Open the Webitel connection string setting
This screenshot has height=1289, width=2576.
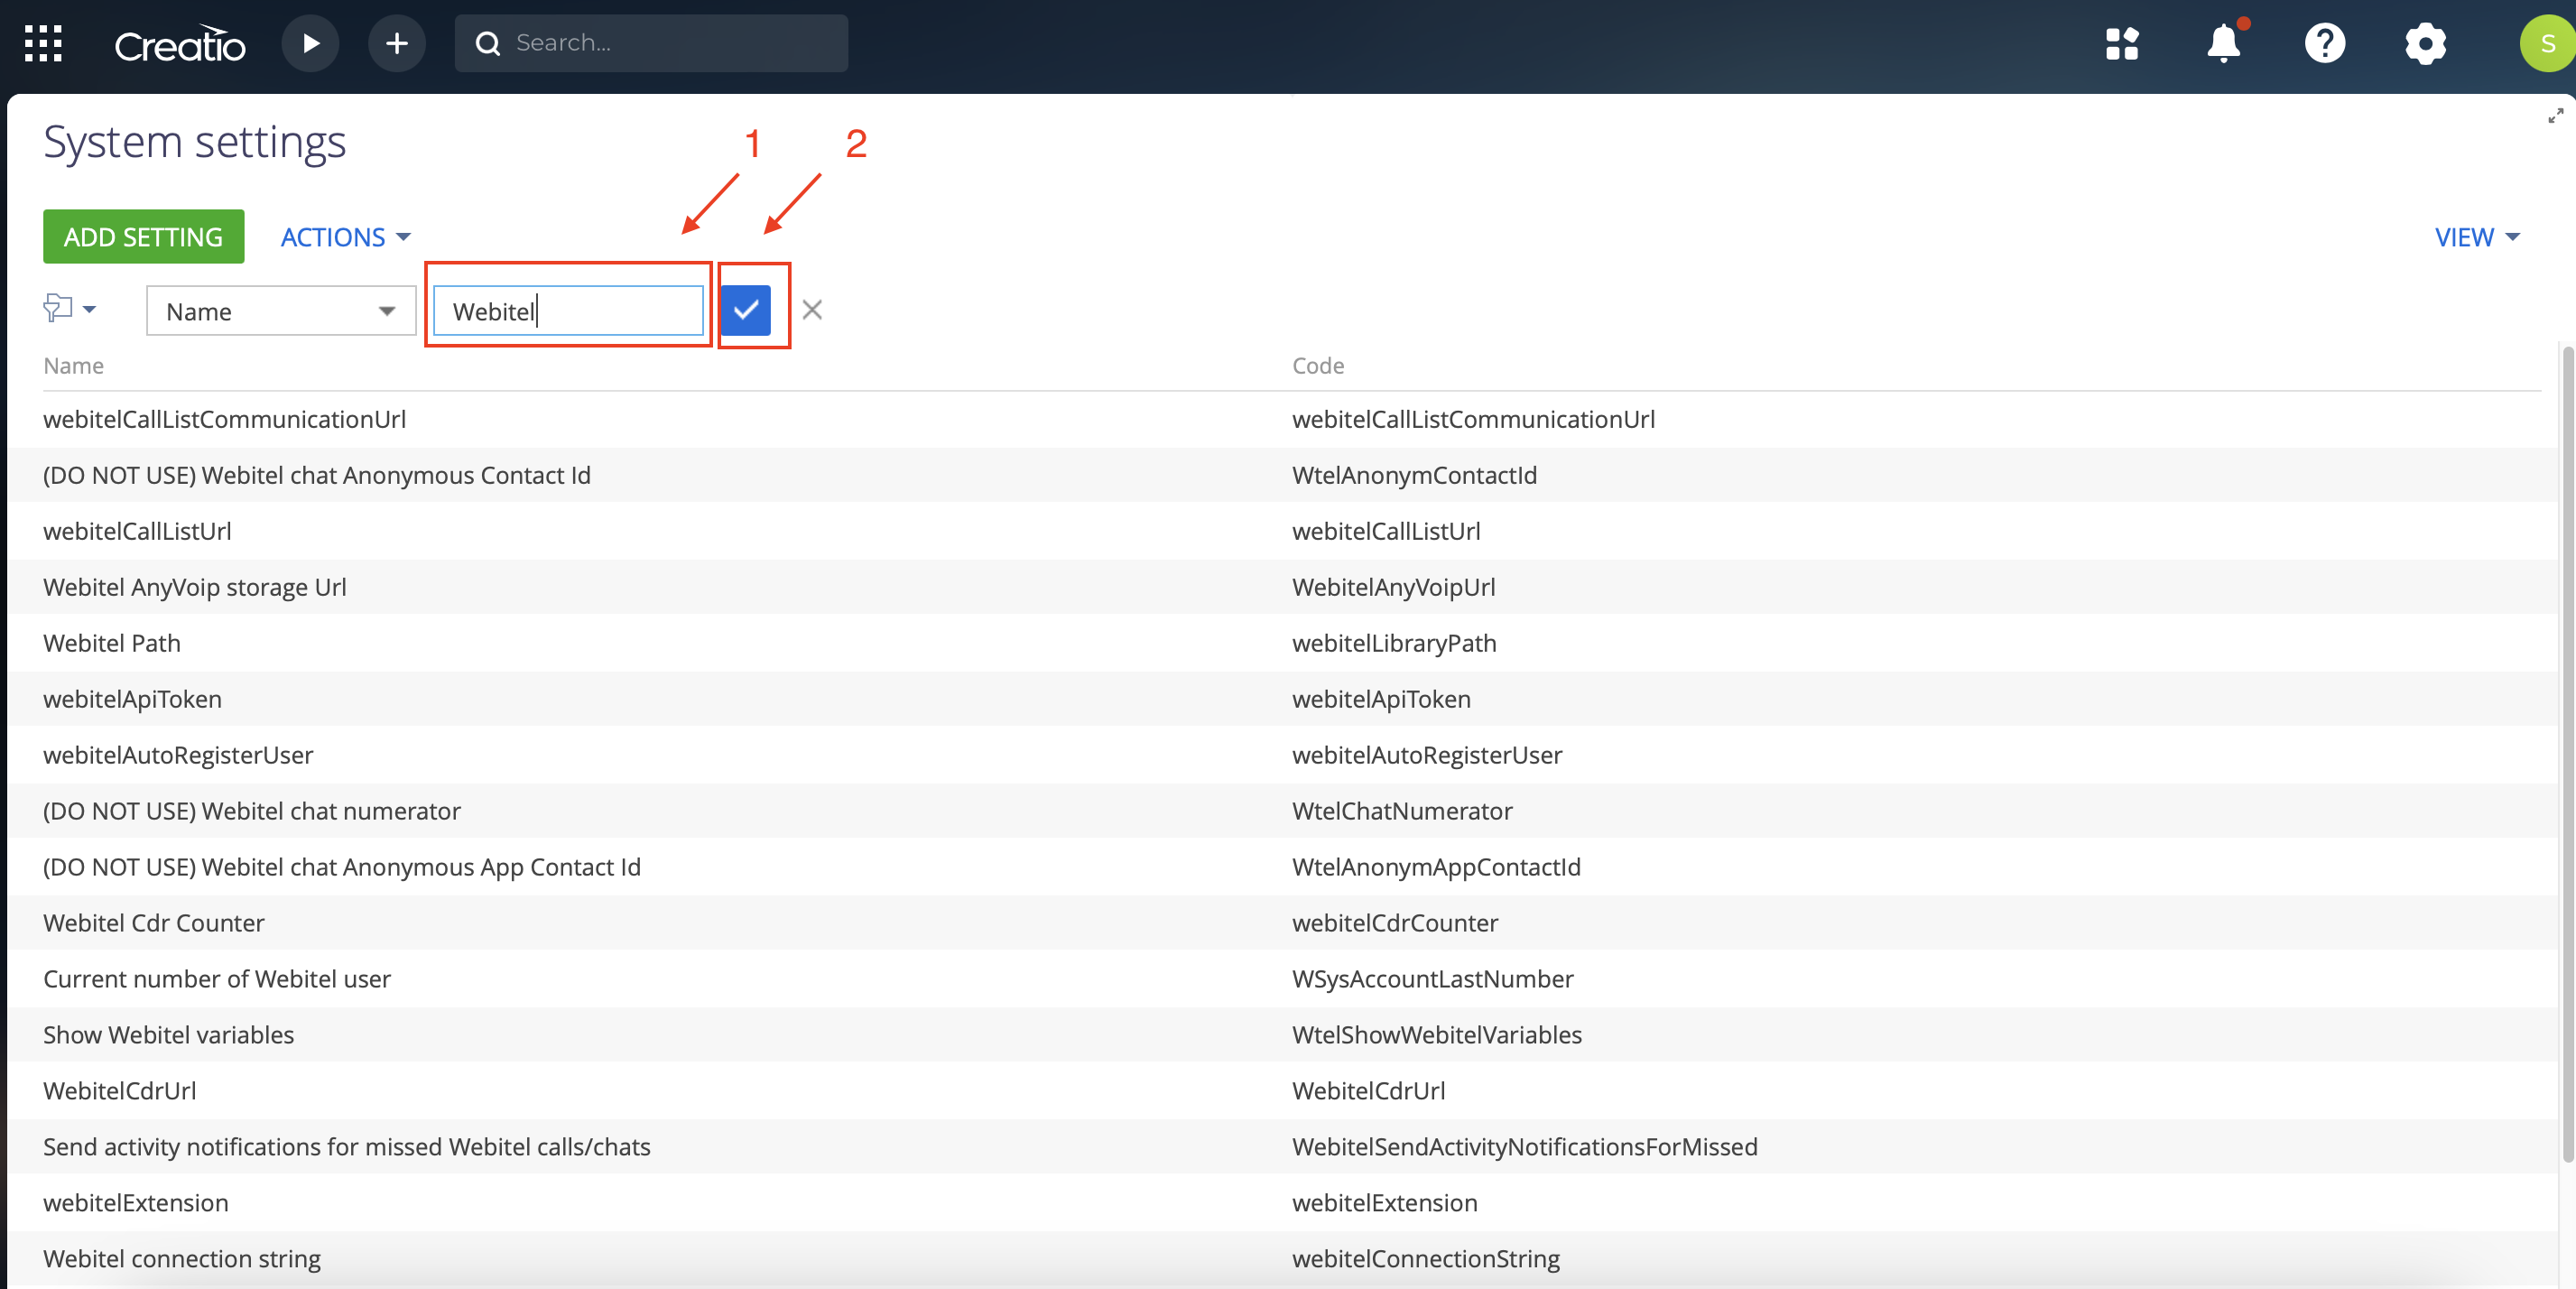click(x=181, y=1259)
